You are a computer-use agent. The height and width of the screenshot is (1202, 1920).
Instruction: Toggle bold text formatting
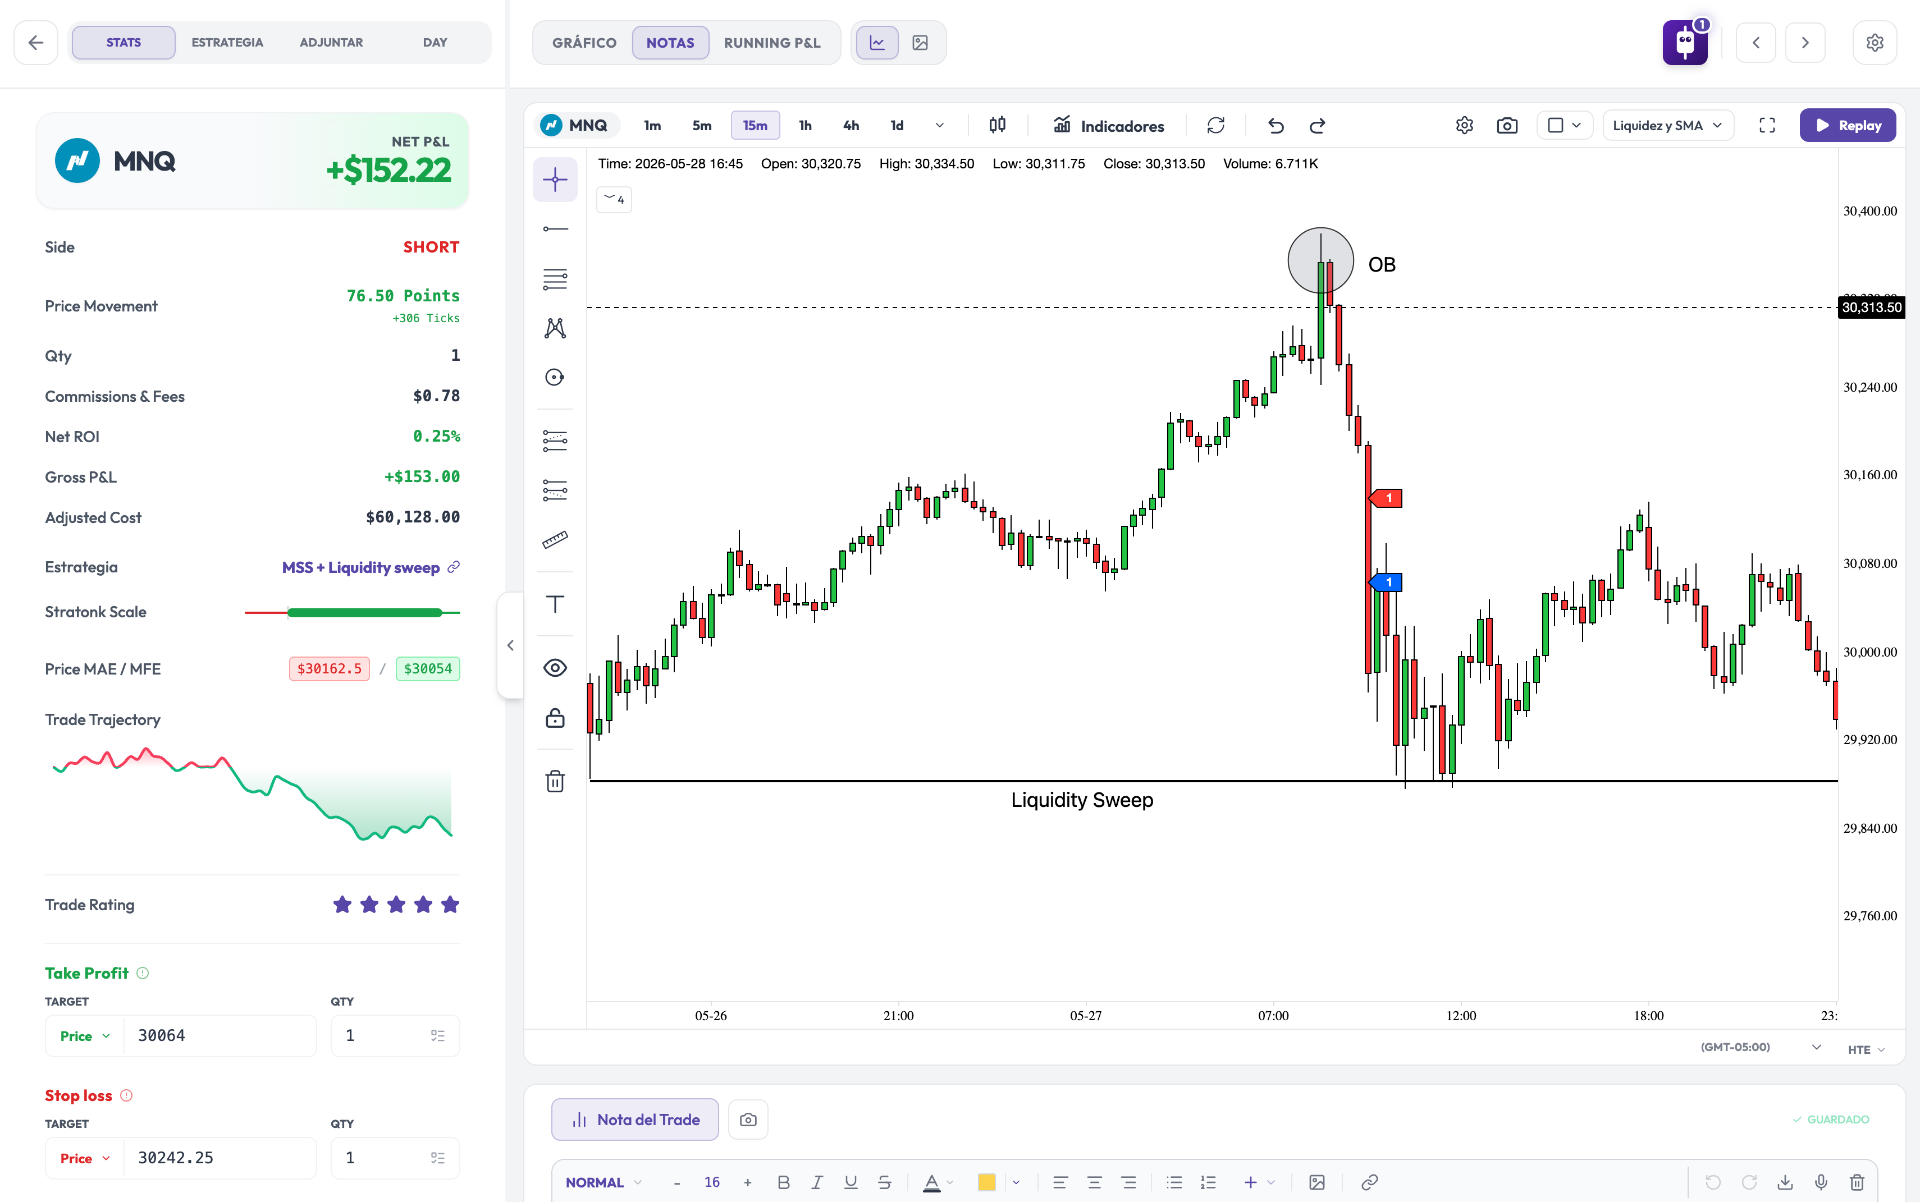coord(783,1182)
